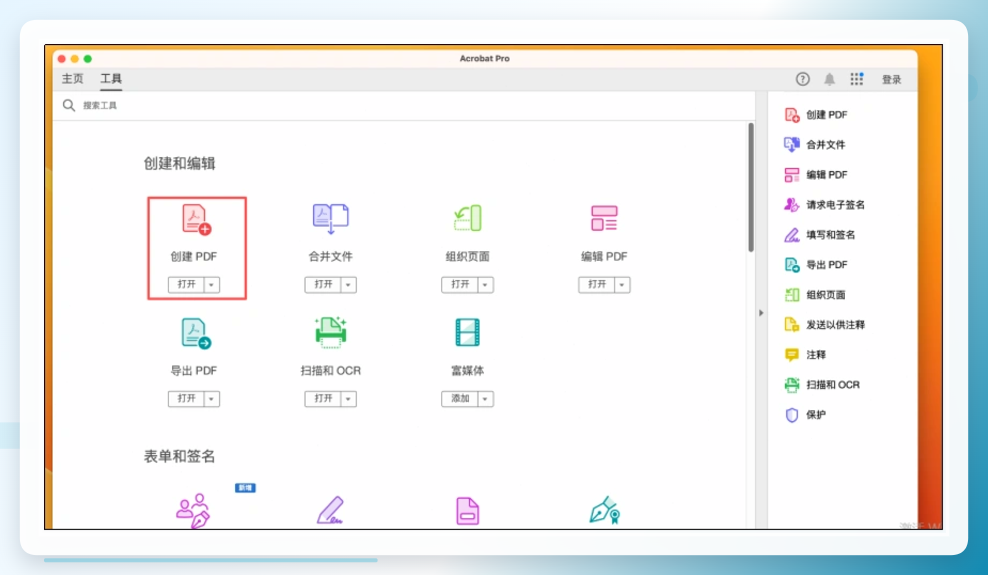Image resolution: width=988 pixels, height=575 pixels.
Task: Click 打开 button under 导出 PDF
Action: [186, 399]
